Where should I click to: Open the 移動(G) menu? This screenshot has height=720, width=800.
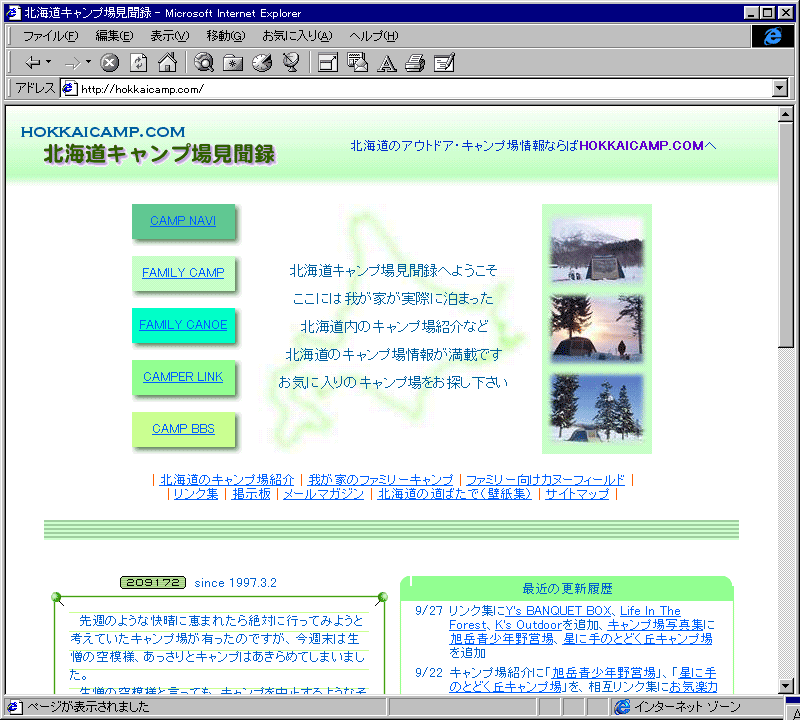[x=226, y=36]
